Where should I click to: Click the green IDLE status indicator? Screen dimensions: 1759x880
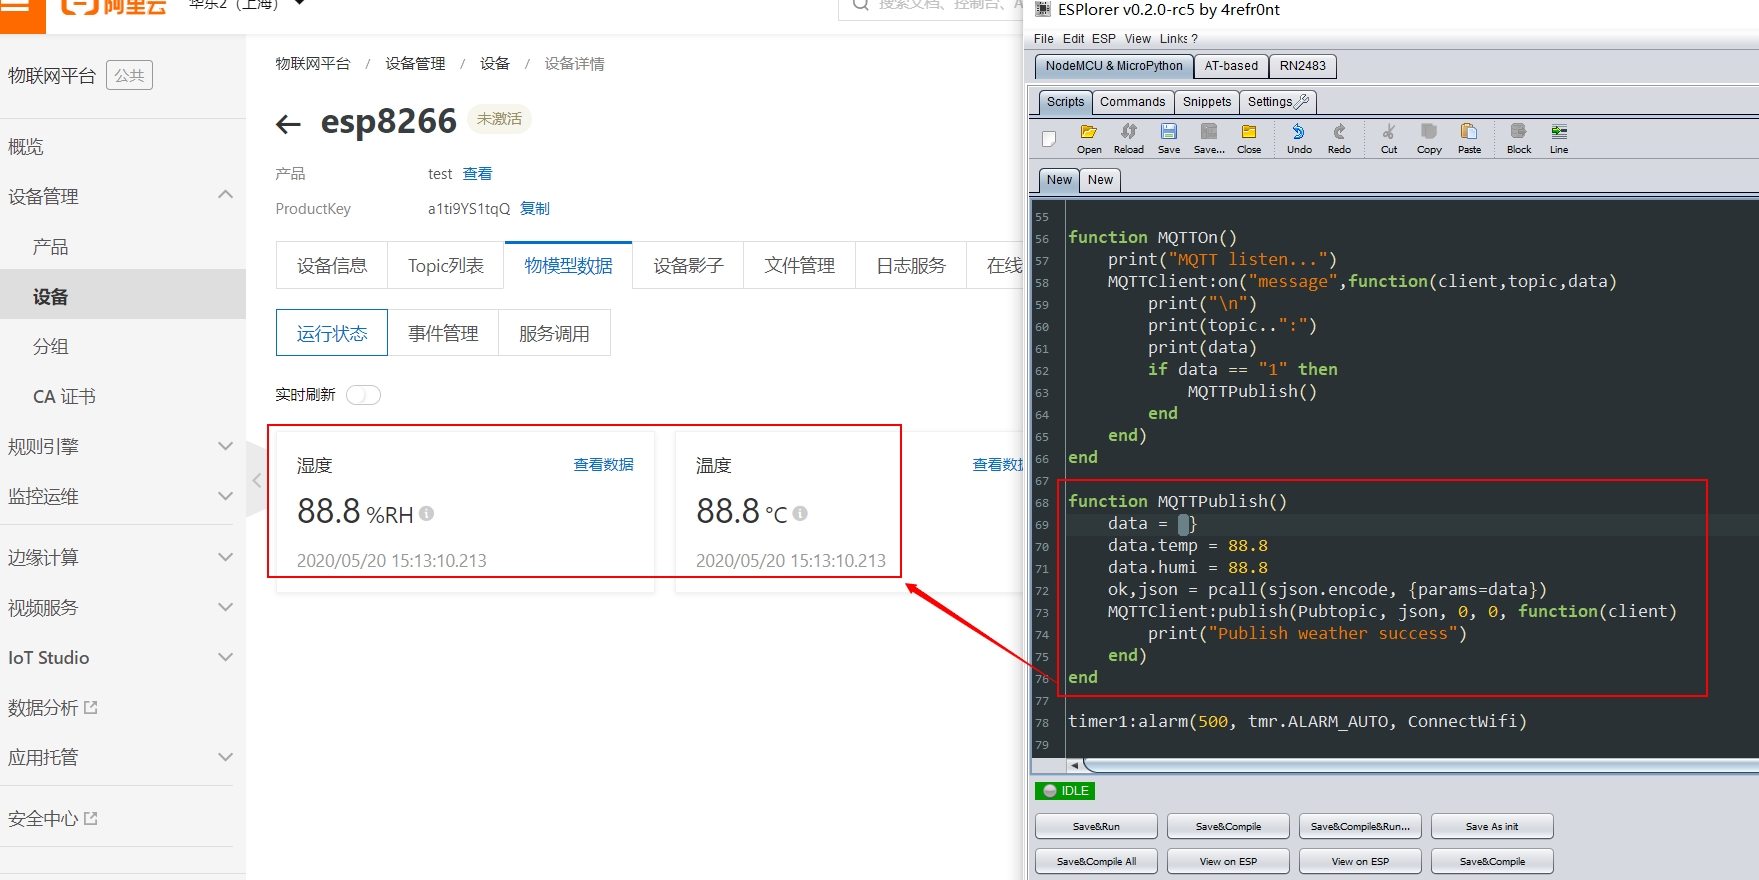pos(1065,791)
